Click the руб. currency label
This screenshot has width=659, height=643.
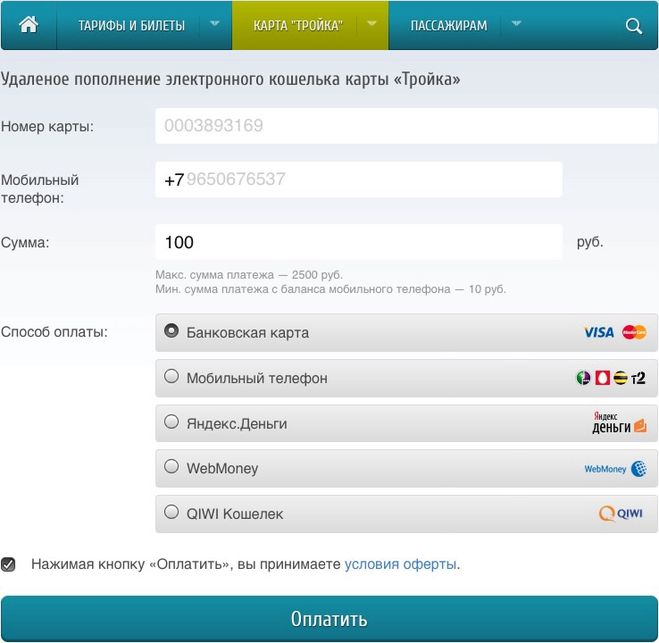click(590, 242)
